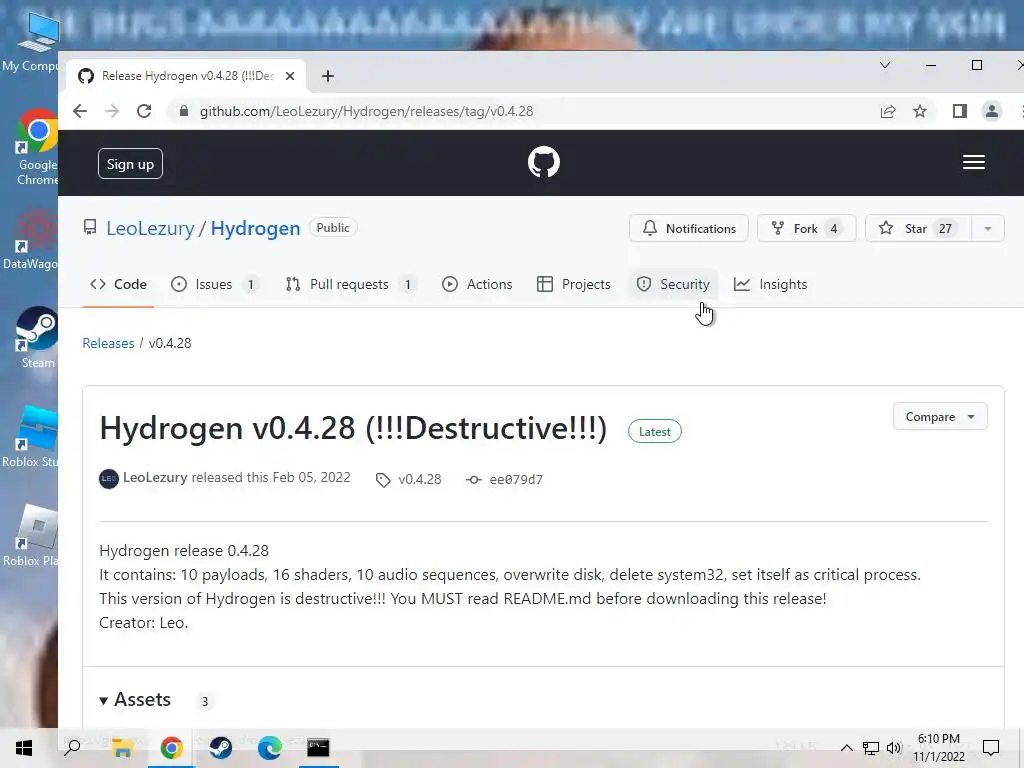Image resolution: width=1024 pixels, height=768 pixels.
Task: Open the Pull requests tab
Action: (351, 284)
